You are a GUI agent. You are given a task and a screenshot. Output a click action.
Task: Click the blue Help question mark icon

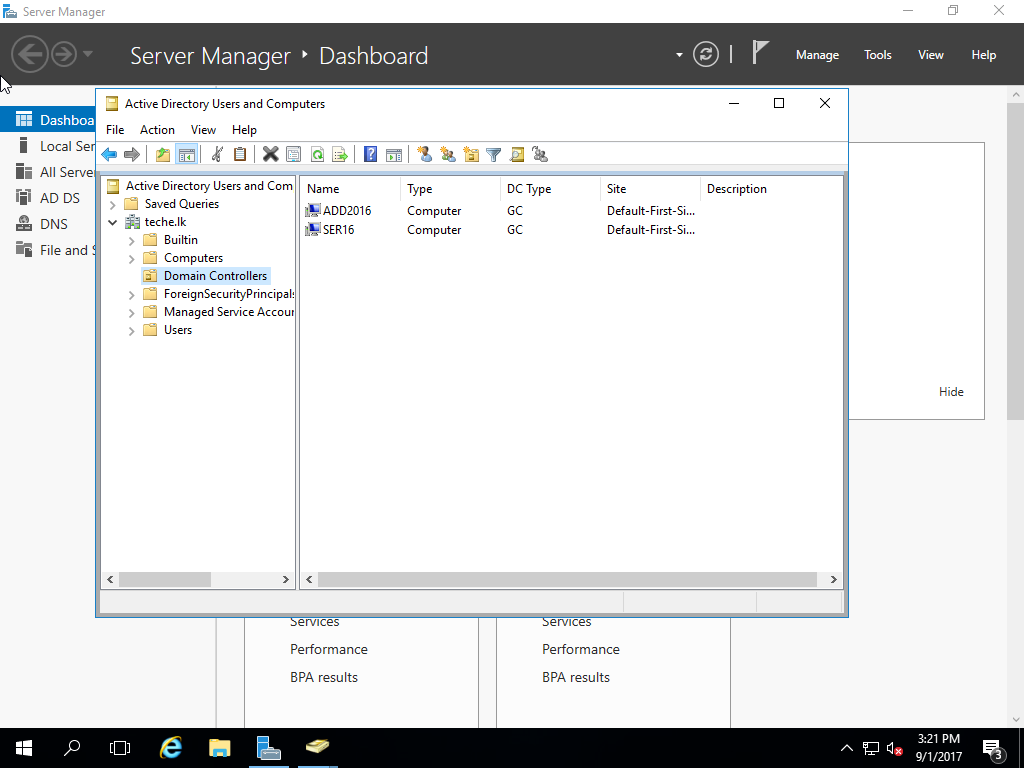(370, 154)
